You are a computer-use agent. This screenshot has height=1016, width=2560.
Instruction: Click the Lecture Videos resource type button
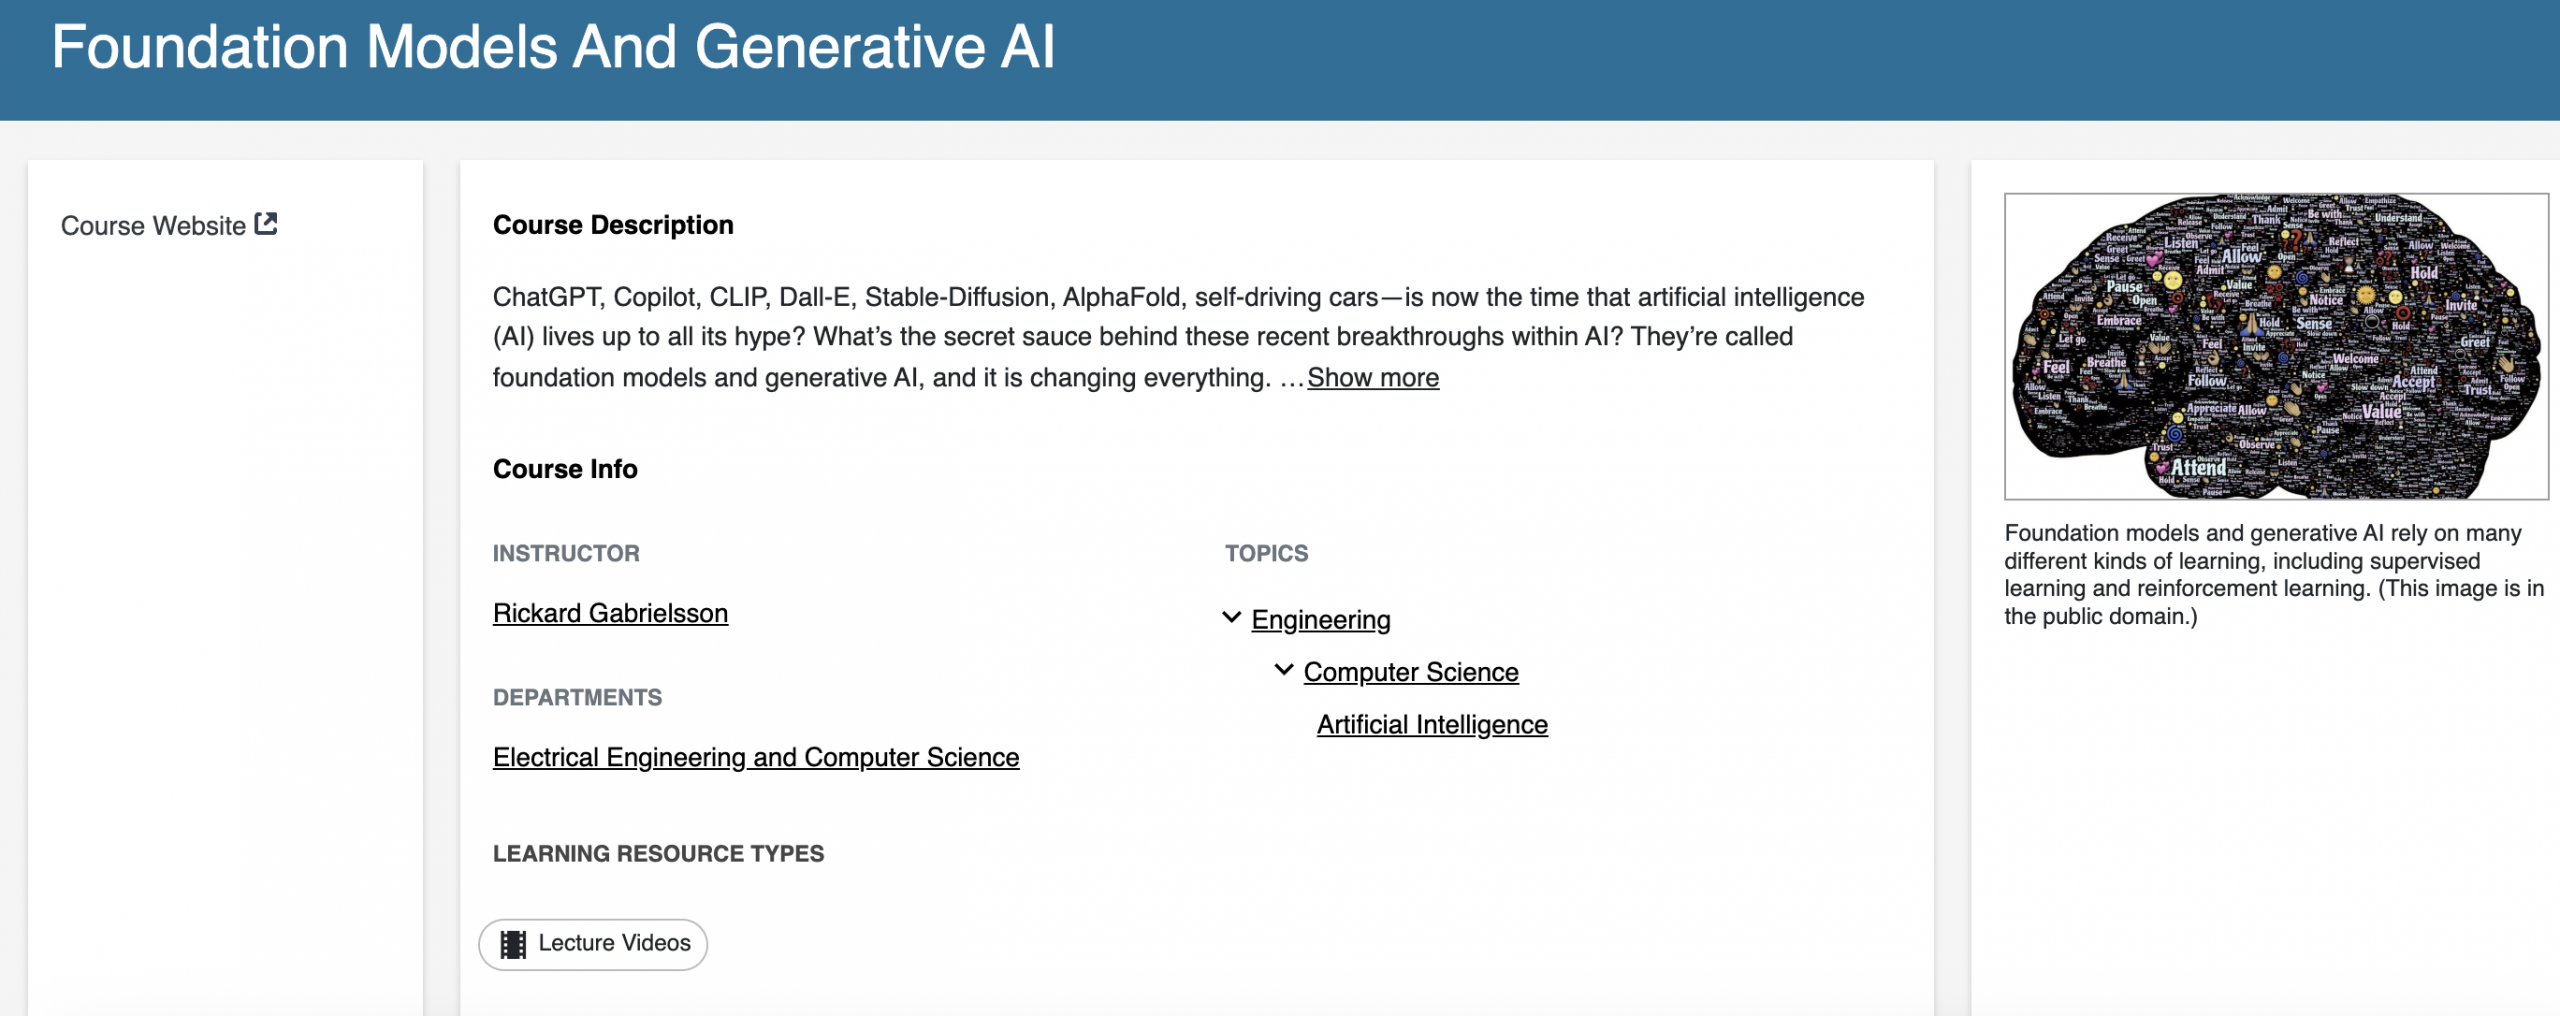593,944
